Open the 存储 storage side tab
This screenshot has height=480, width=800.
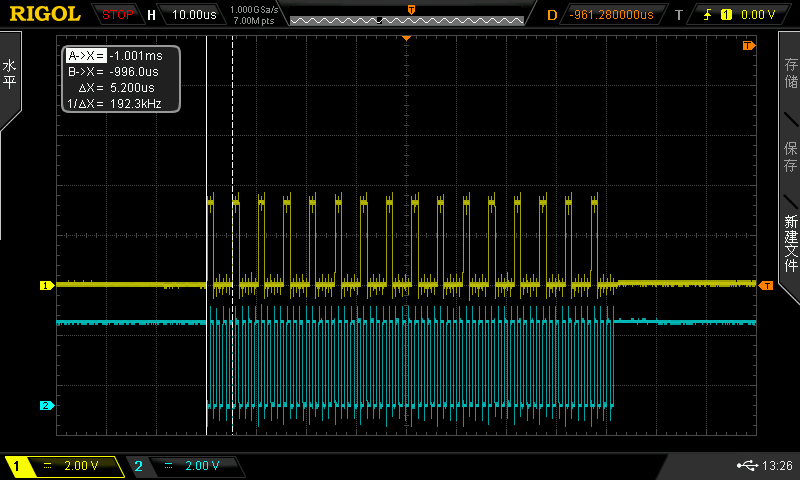(790, 72)
